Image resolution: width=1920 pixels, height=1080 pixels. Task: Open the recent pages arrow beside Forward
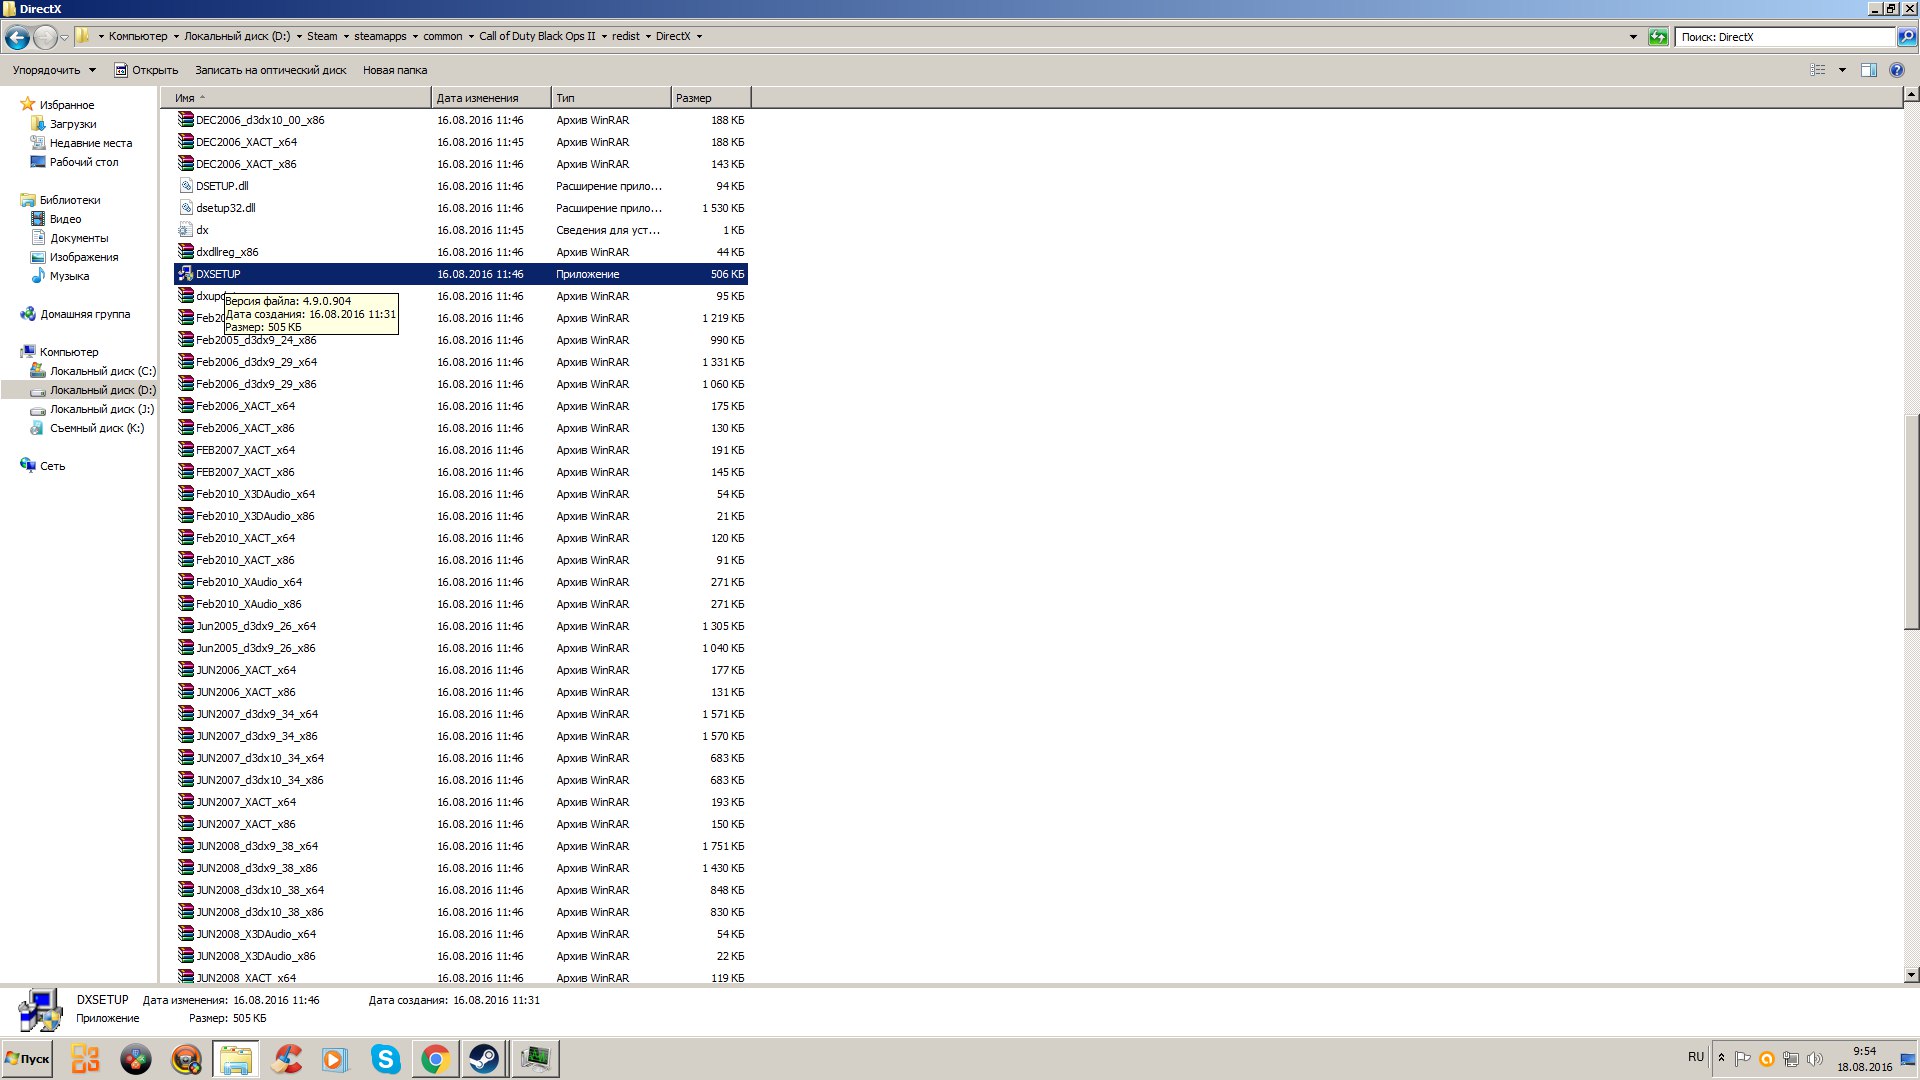65,37
